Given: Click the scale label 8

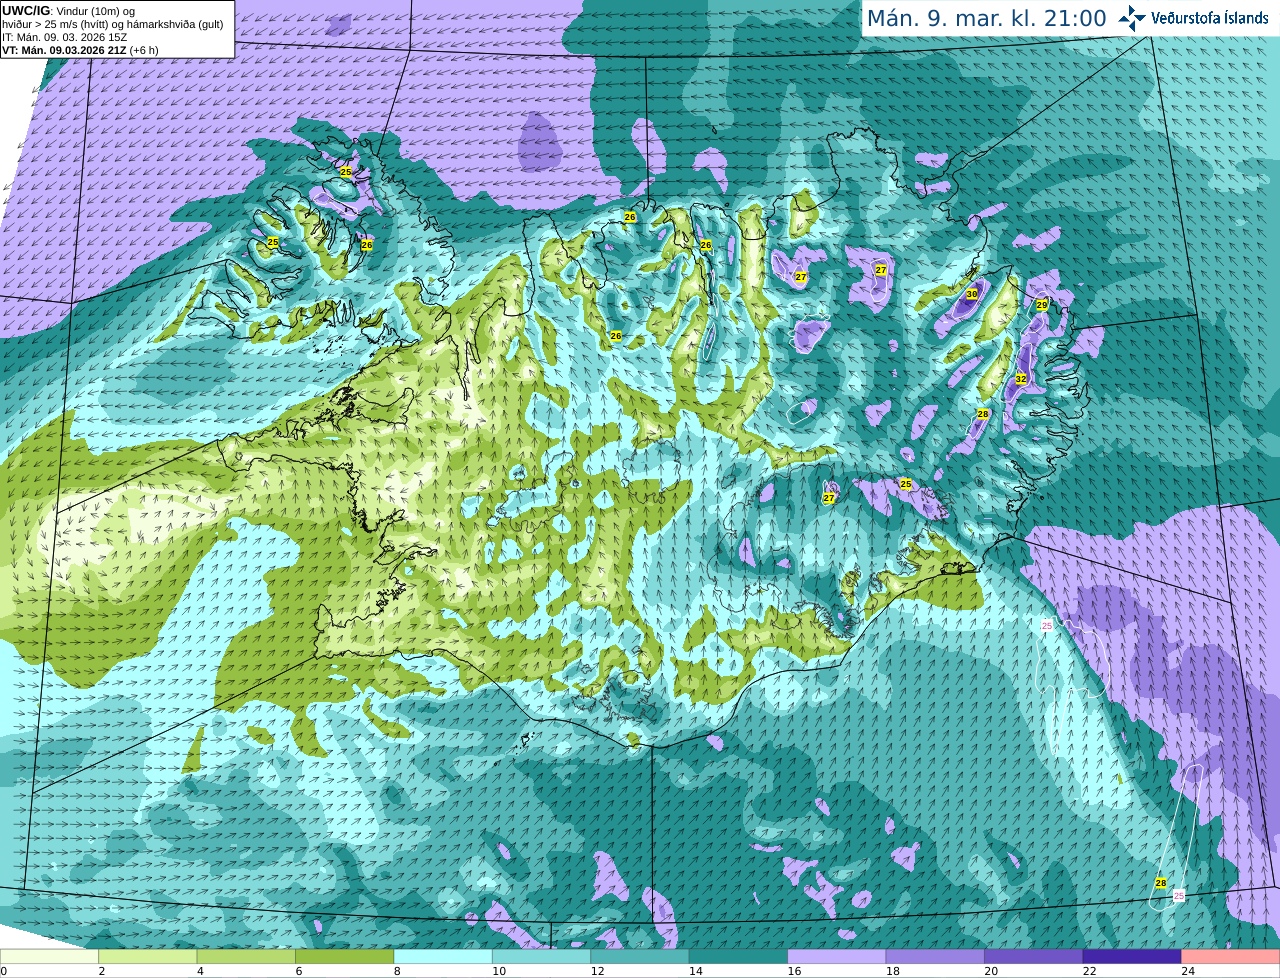Looking at the screenshot, I should pos(397,971).
